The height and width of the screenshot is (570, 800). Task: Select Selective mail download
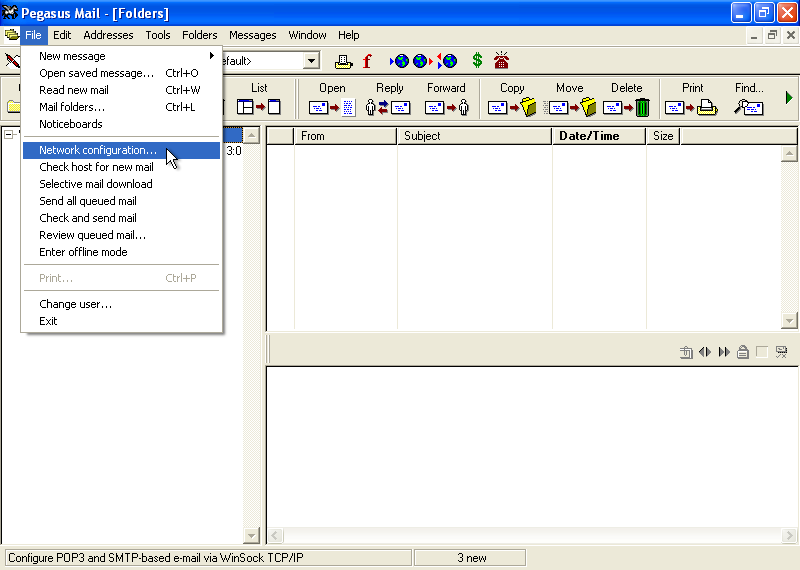tap(121, 184)
